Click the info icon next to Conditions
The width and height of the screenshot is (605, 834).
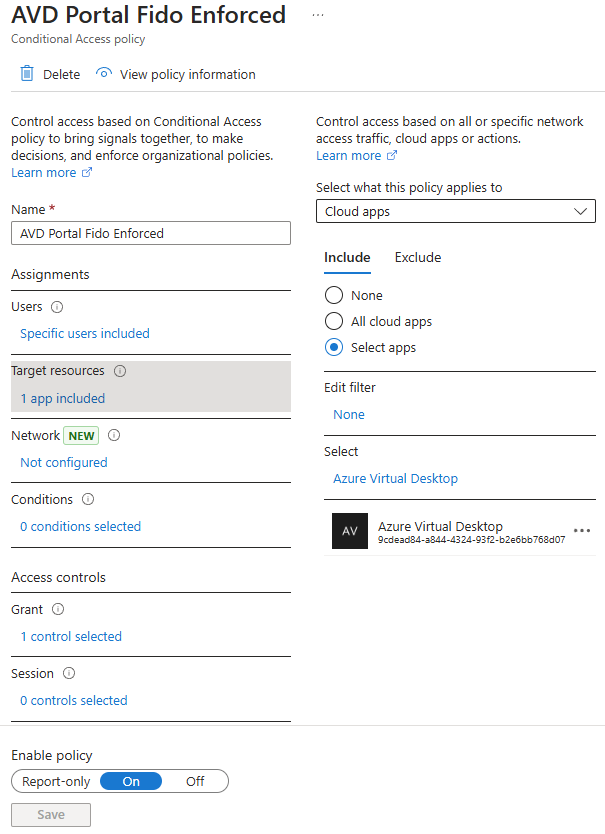88,499
